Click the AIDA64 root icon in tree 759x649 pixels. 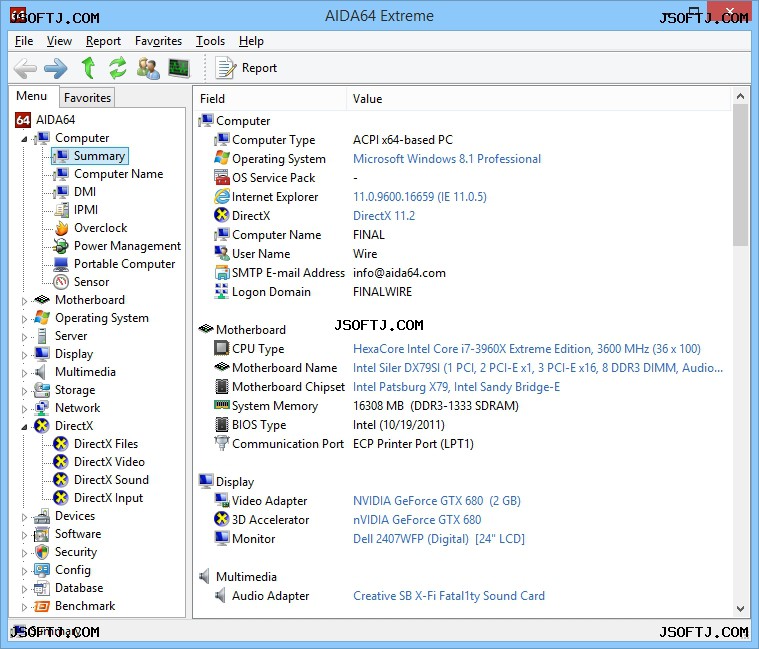(x=23, y=120)
